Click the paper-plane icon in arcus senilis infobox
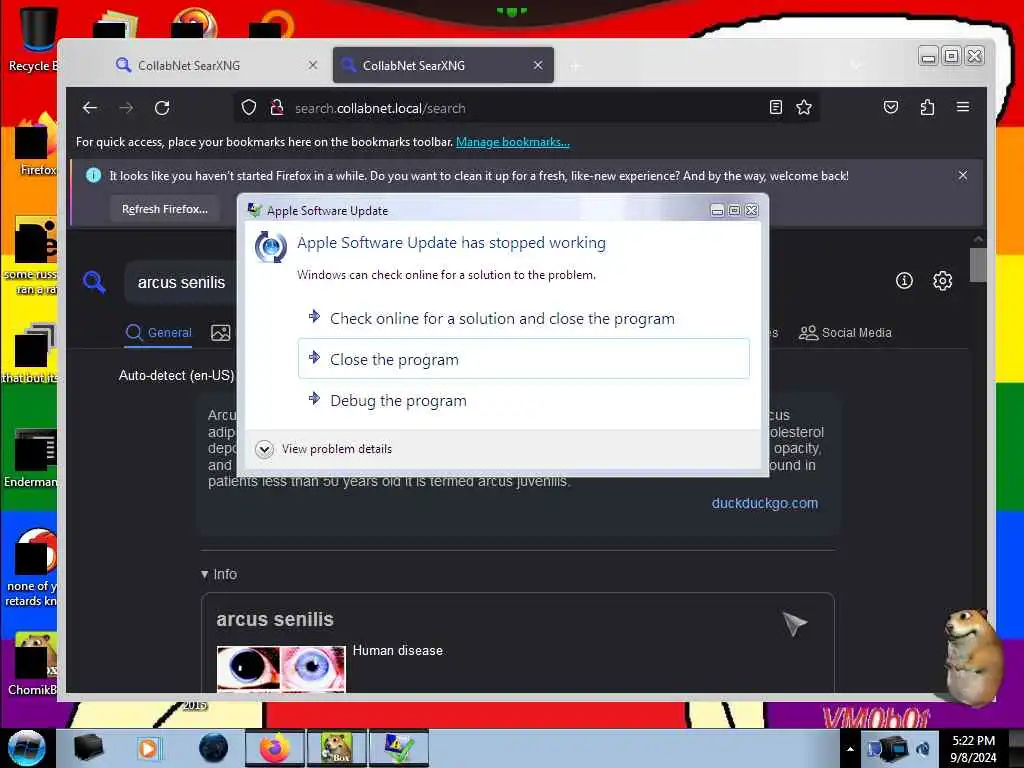The image size is (1024, 768). click(x=795, y=624)
